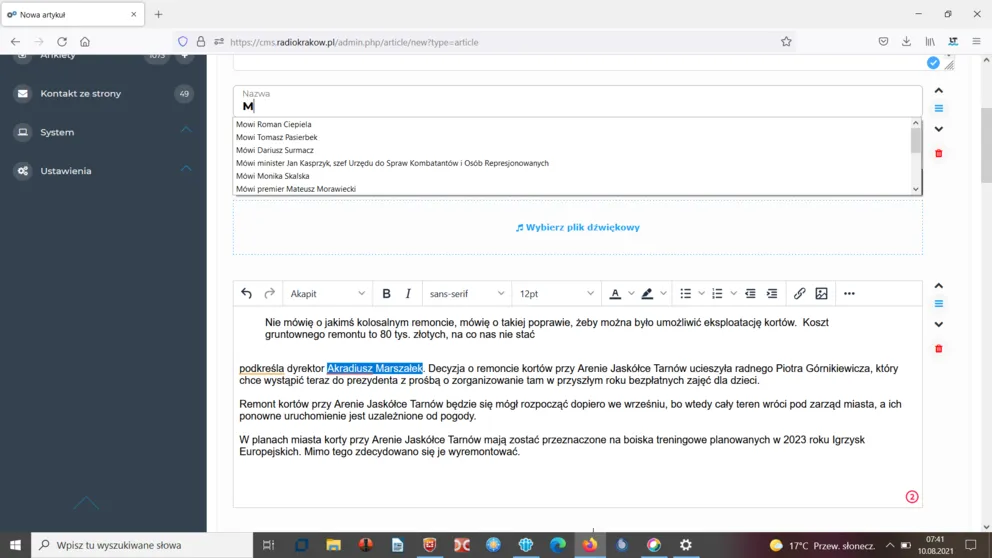Open the sans-serif font family dropdown
This screenshot has height=558, width=992.
pos(467,294)
